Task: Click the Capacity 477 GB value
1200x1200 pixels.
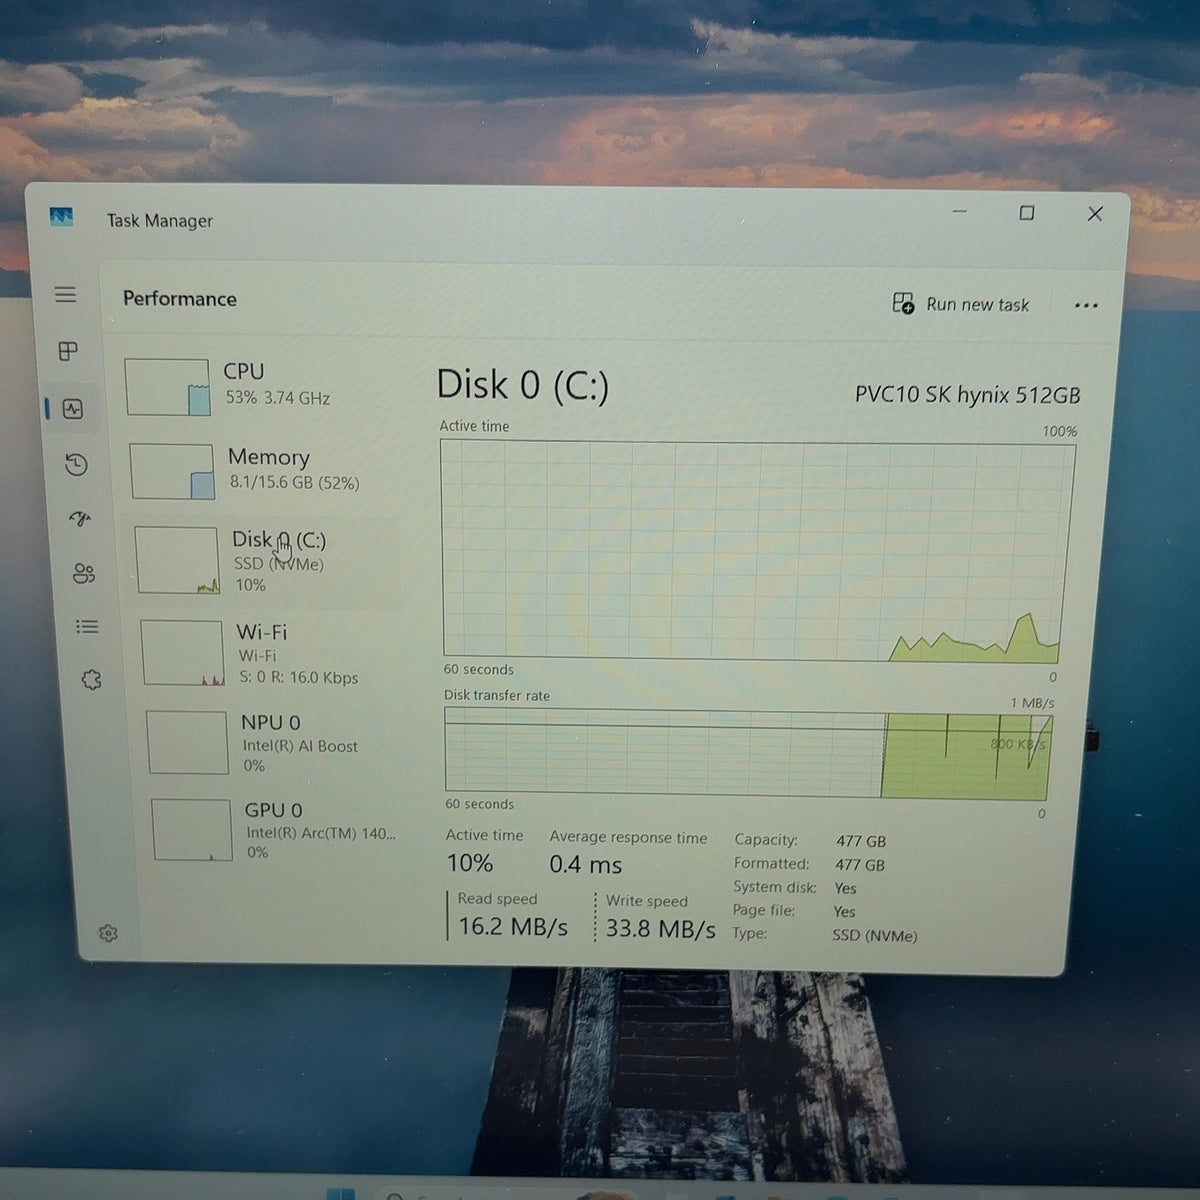Action: 861,841
